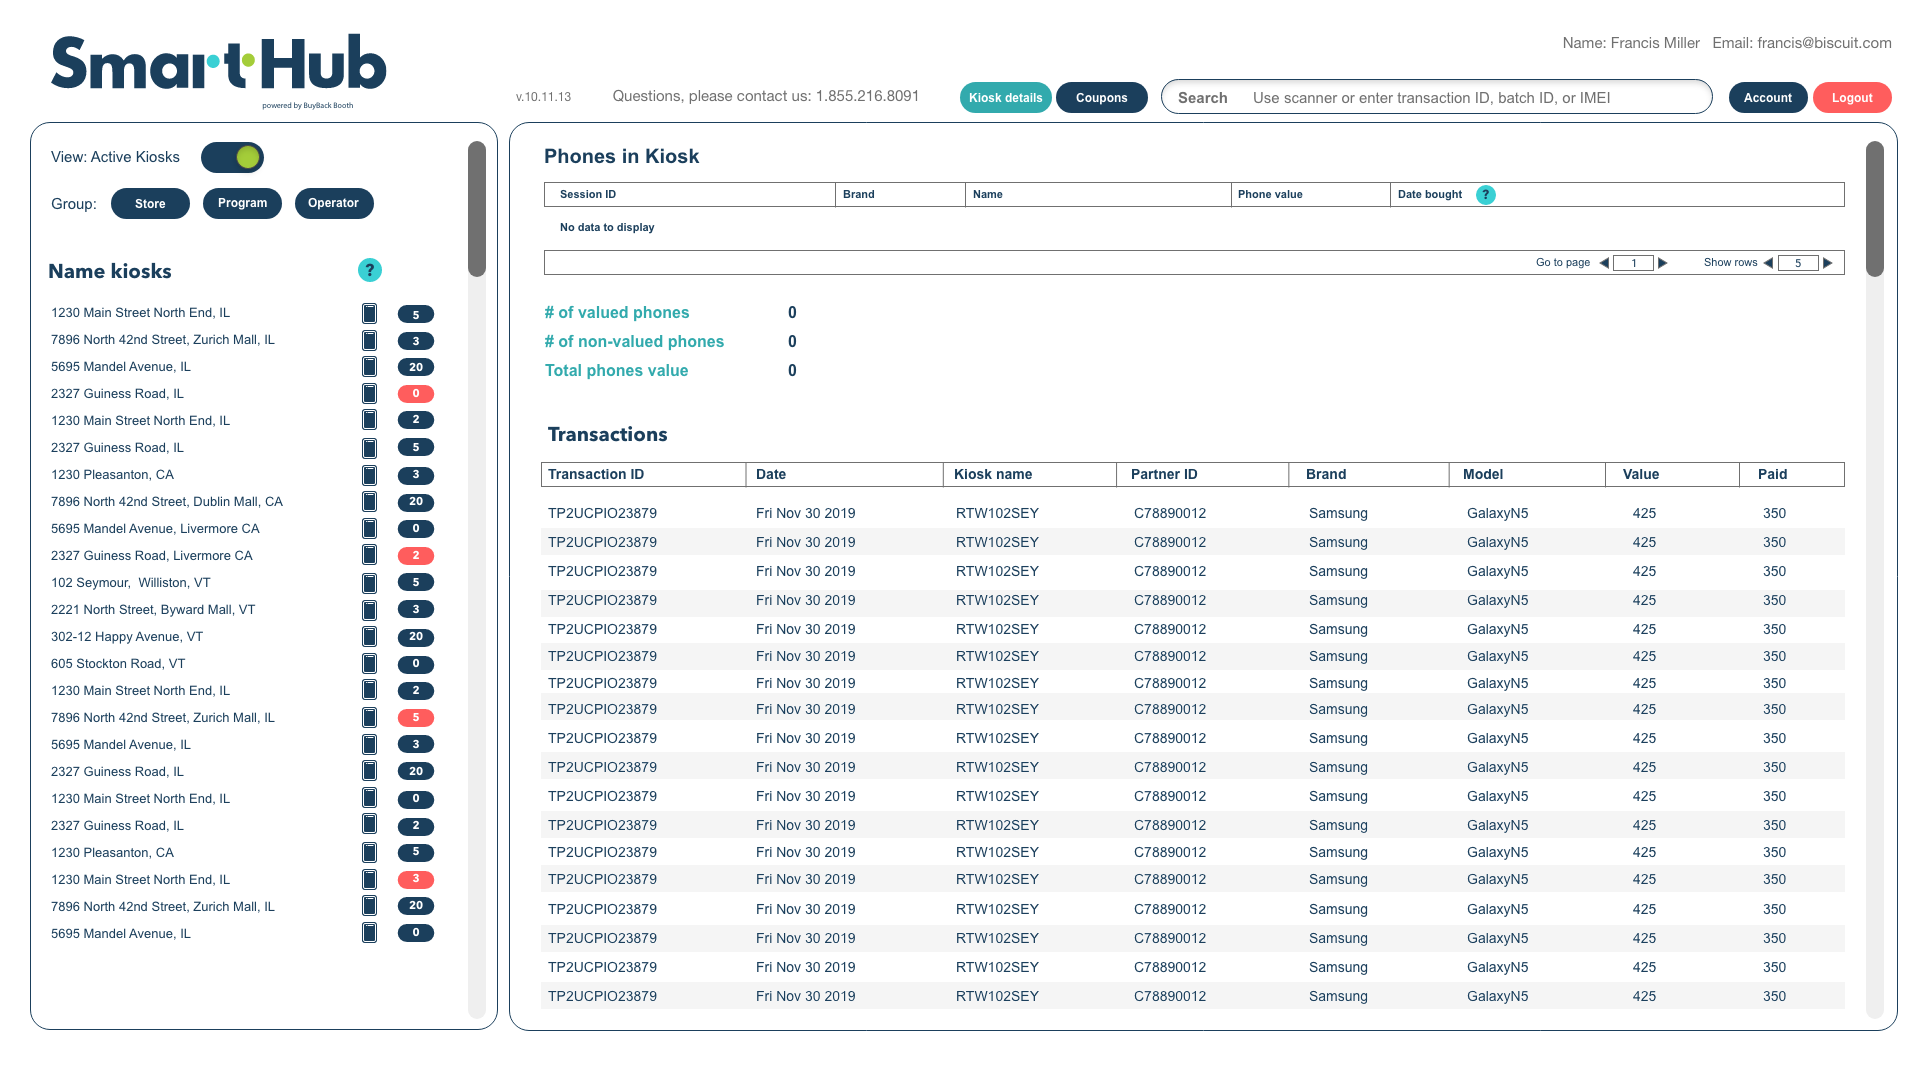Click phone icon for 302-12 Happy Avenue, VT
The image size is (1920, 1080).
(x=370, y=636)
